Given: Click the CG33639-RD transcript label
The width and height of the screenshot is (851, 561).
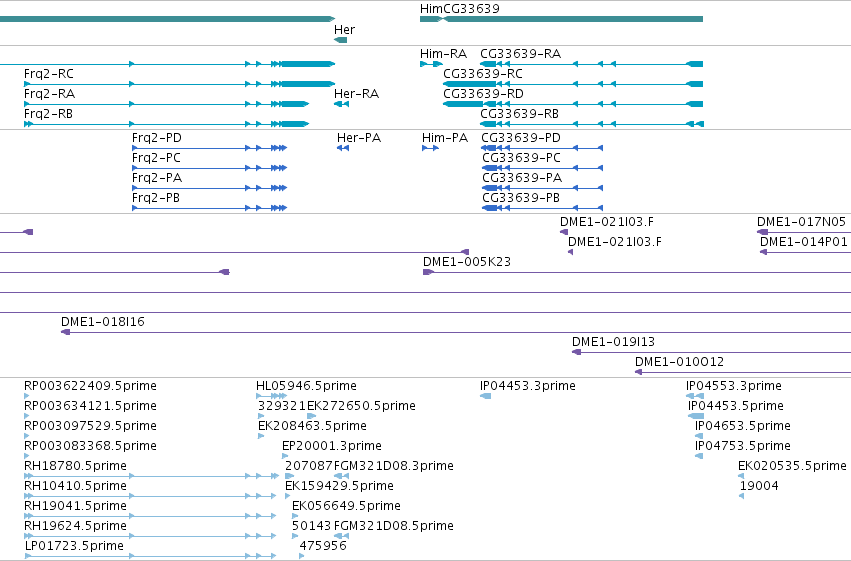Looking at the screenshot, I should (484, 94).
